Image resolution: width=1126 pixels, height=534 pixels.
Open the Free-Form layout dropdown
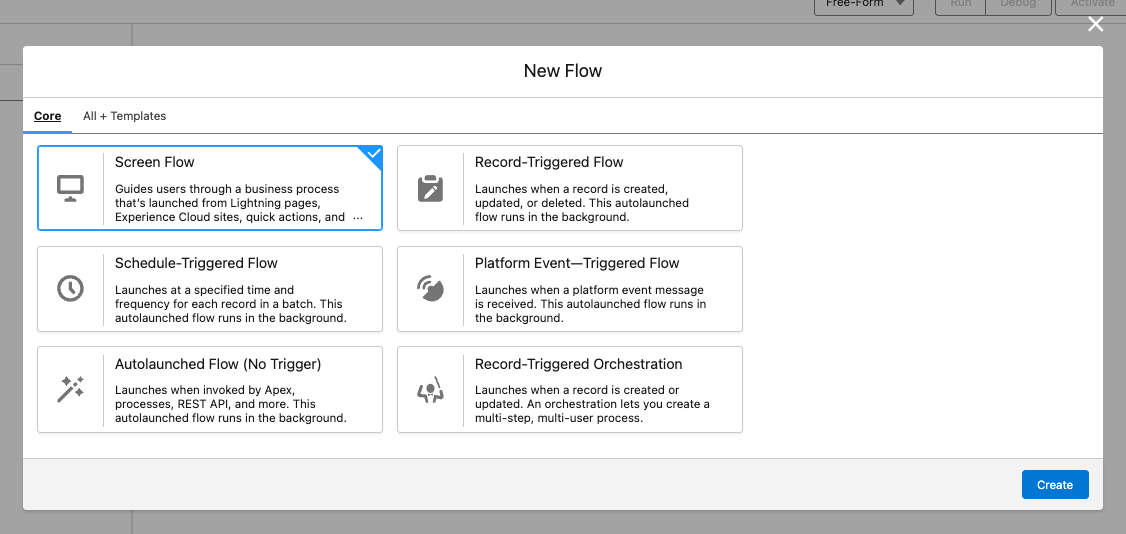pos(863,4)
